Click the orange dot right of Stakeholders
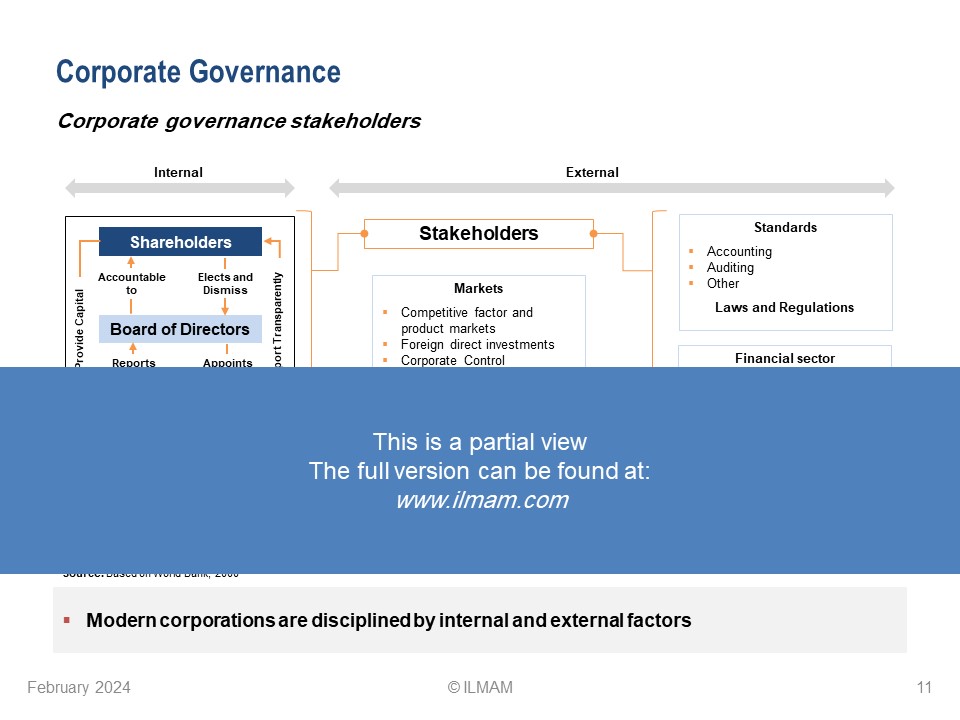The width and height of the screenshot is (960, 720). (x=593, y=234)
